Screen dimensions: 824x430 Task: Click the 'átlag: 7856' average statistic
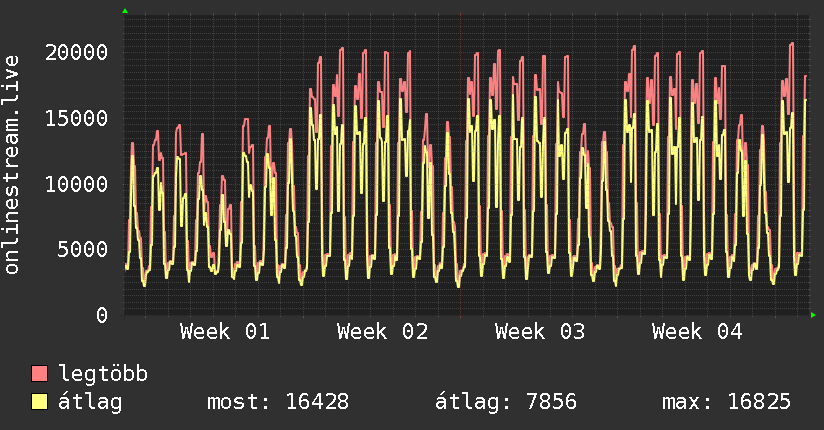[x=506, y=402]
